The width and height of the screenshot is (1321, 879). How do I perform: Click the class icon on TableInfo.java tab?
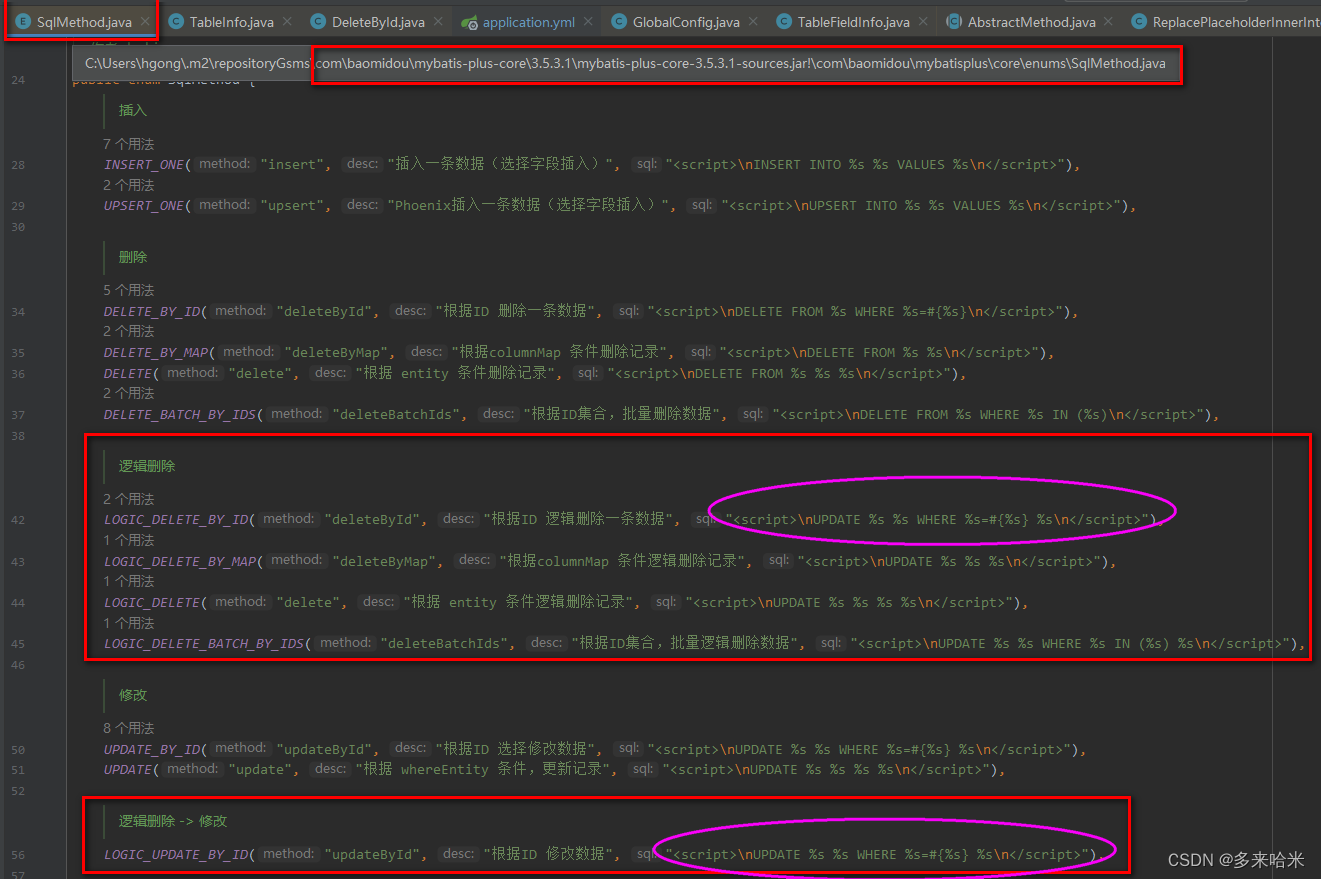176,21
